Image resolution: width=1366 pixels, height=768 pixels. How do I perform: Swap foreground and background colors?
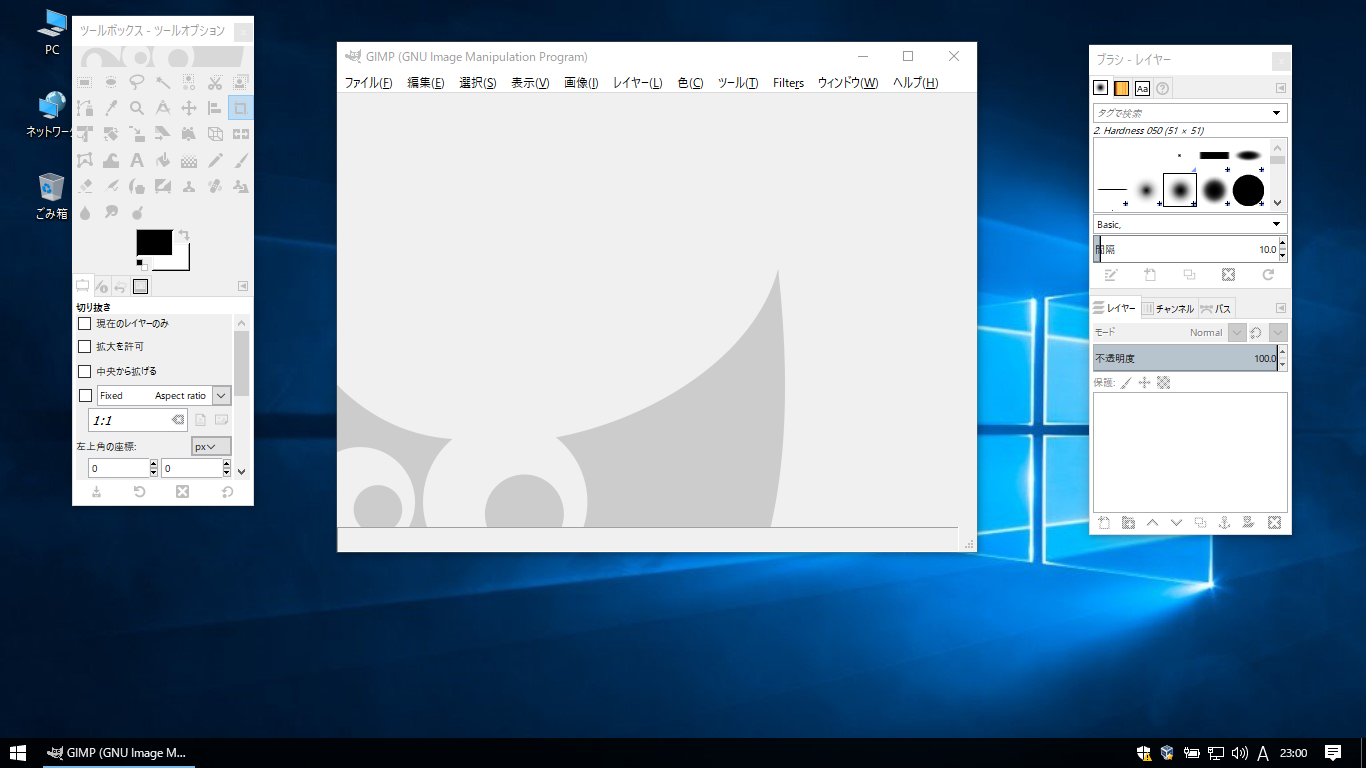click(184, 235)
